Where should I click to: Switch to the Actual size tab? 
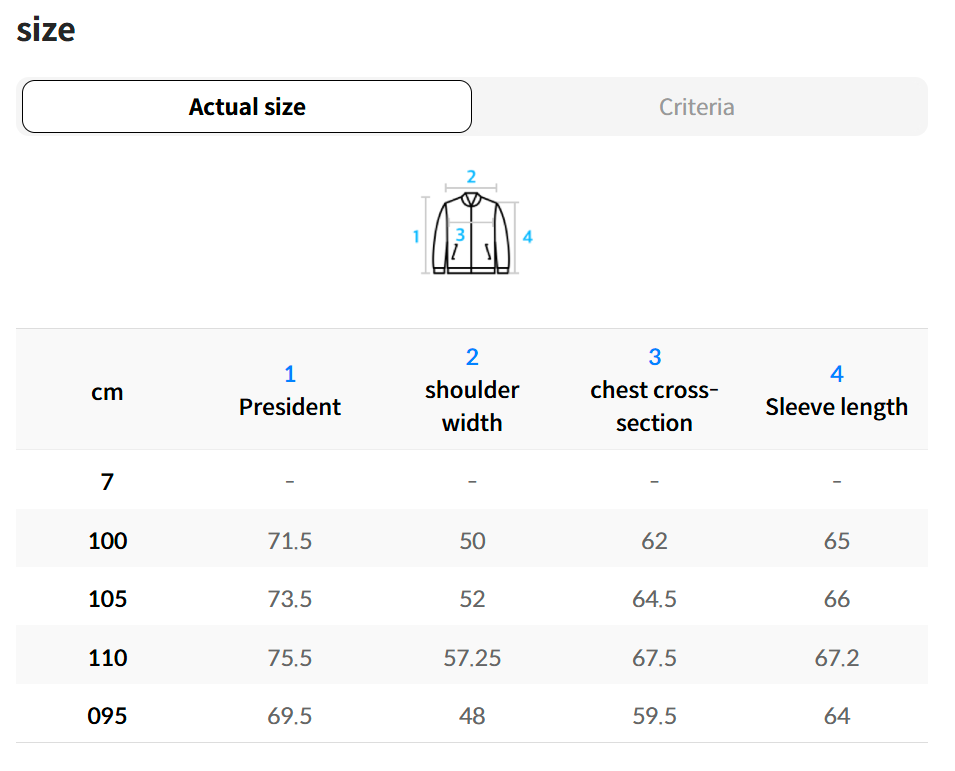coord(246,107)
